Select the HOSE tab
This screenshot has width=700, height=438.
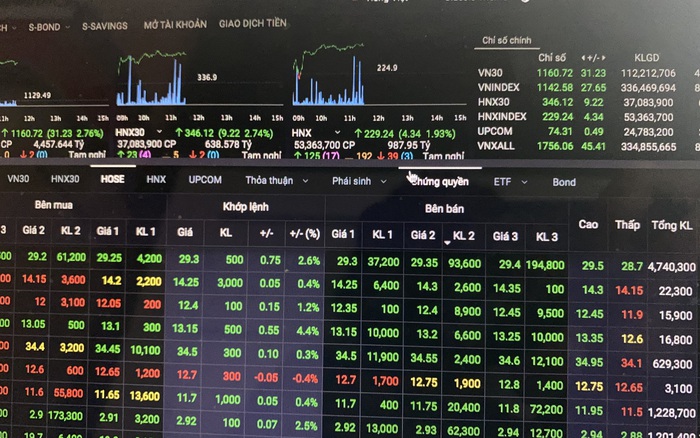[x=112, y=181]
